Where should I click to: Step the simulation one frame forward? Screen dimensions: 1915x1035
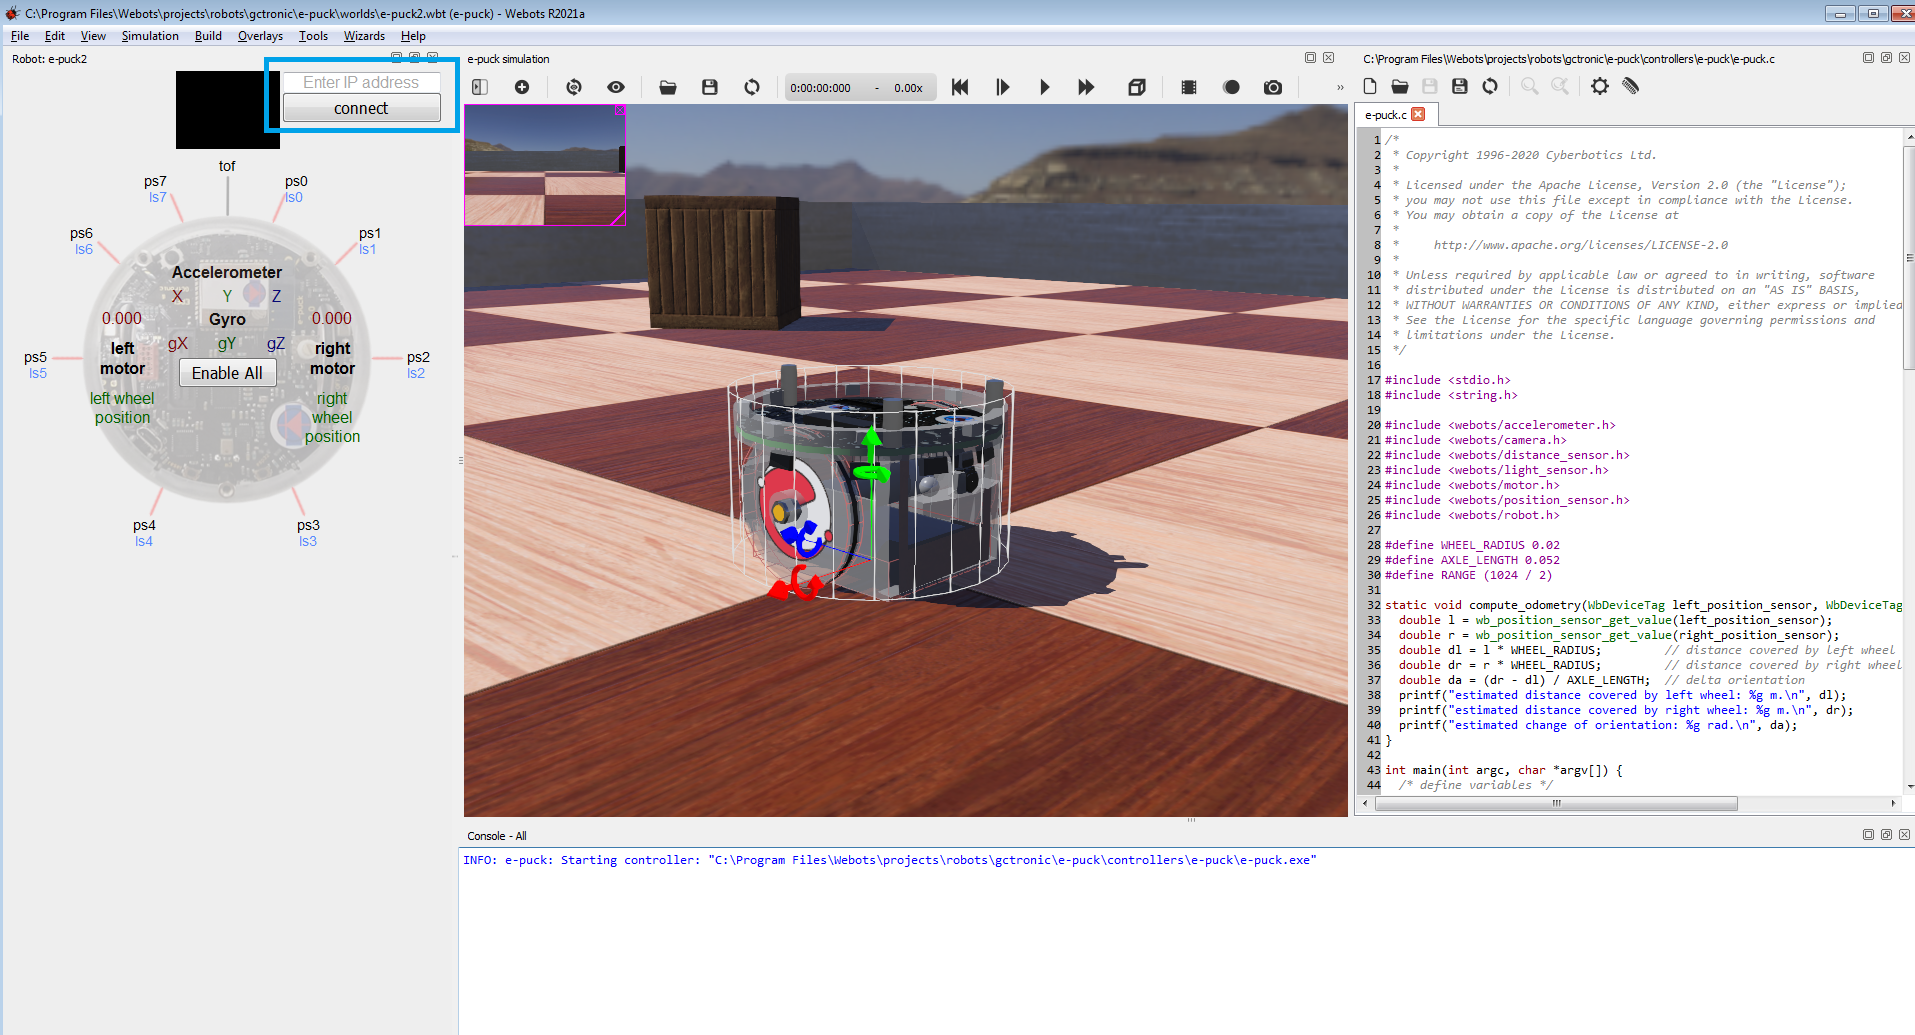click(x=1002, y=88)
